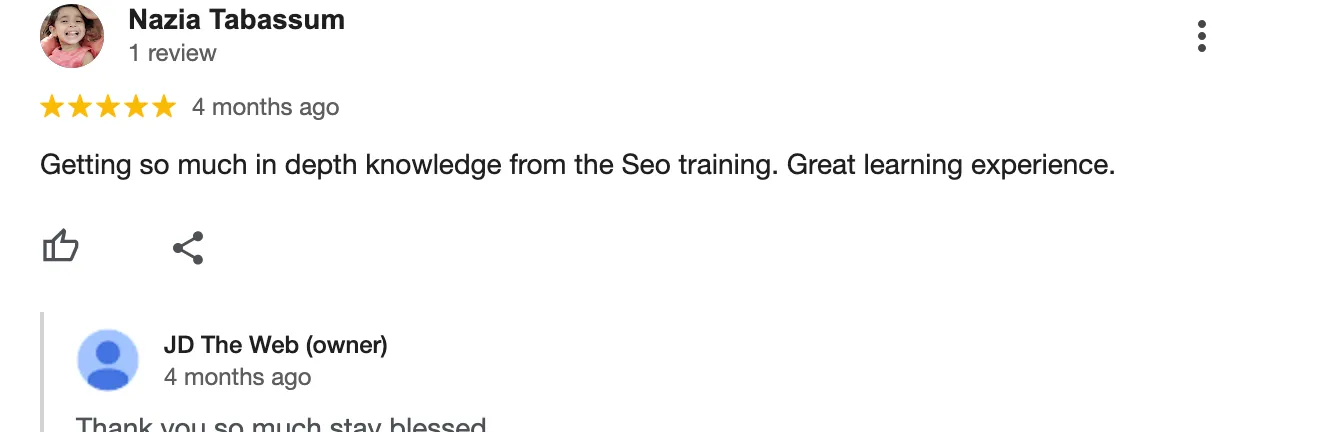Click Nazia Tabassum's profile photo
Image resolution: width=1340 pixels, height=432 pixels.
pos(72,37)
